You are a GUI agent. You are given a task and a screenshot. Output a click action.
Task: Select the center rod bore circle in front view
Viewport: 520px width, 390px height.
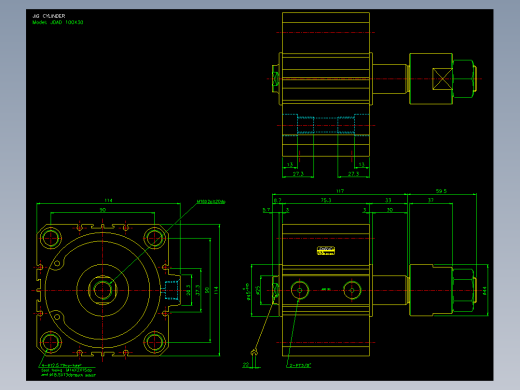click(x=102, y=290)
